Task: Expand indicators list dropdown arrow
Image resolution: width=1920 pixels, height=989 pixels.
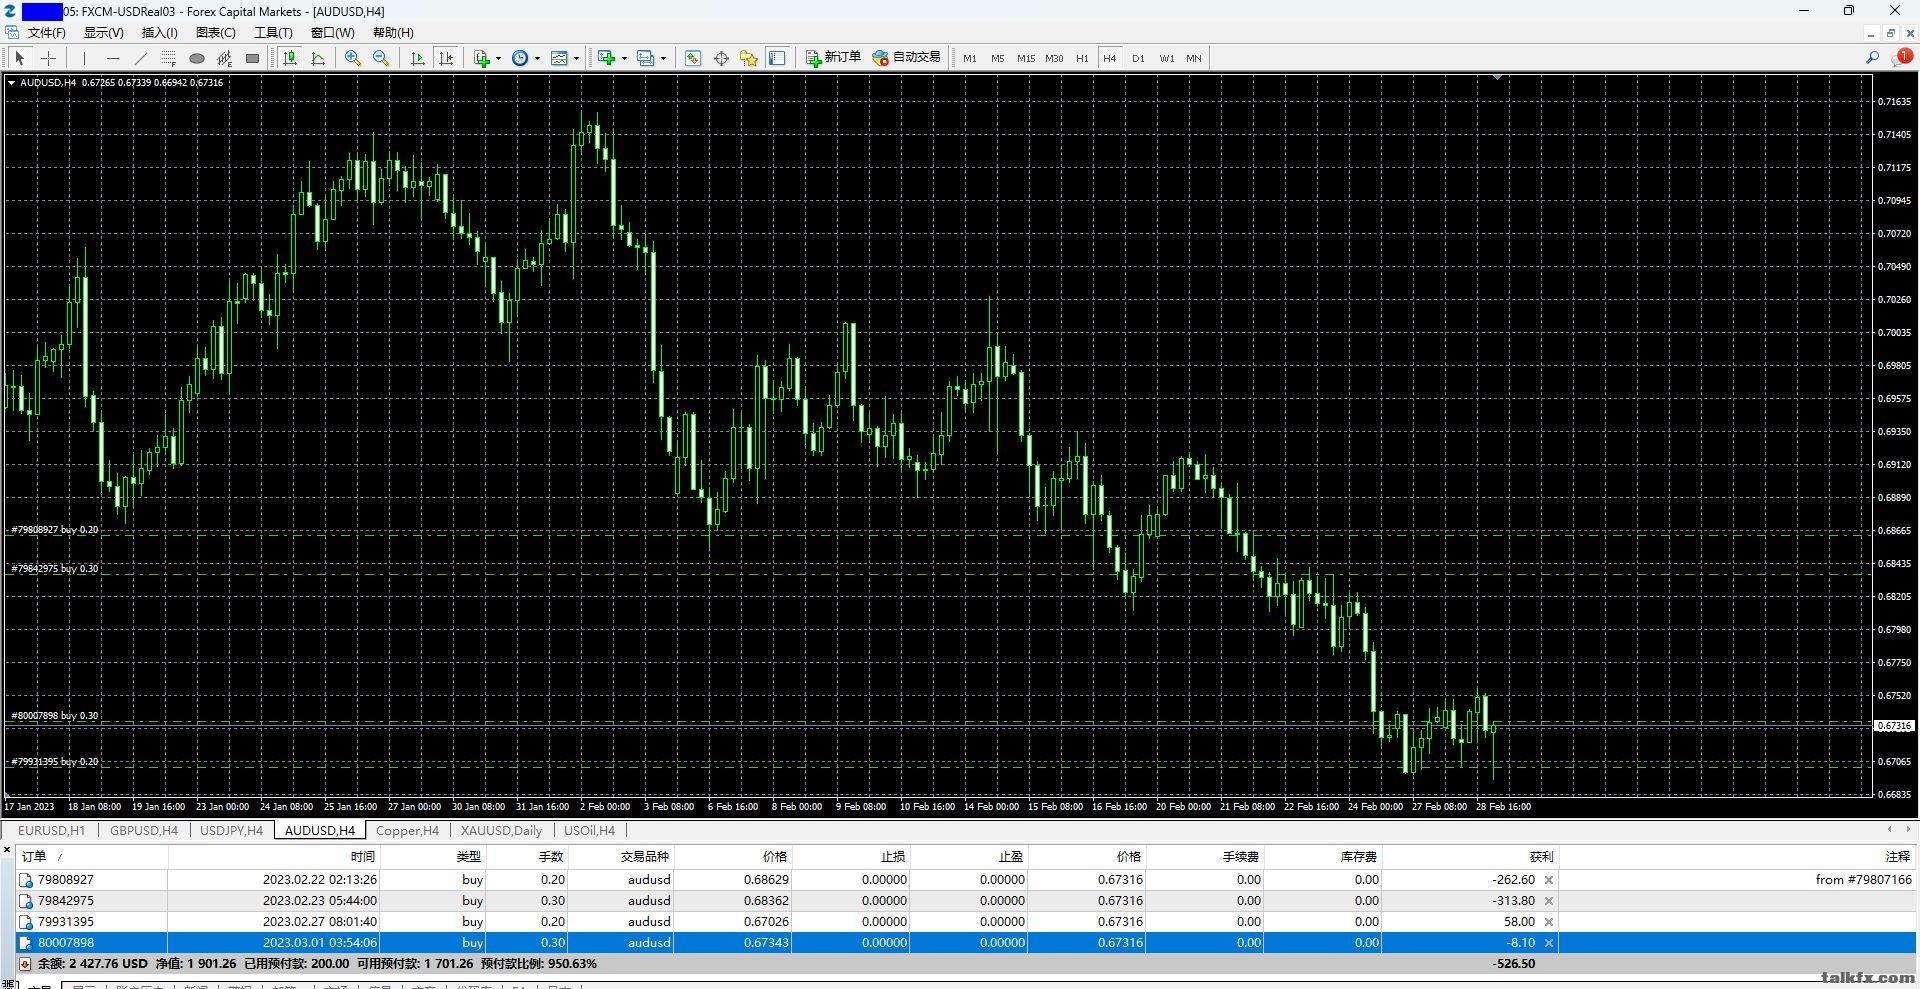Action: tap(498, 58)
